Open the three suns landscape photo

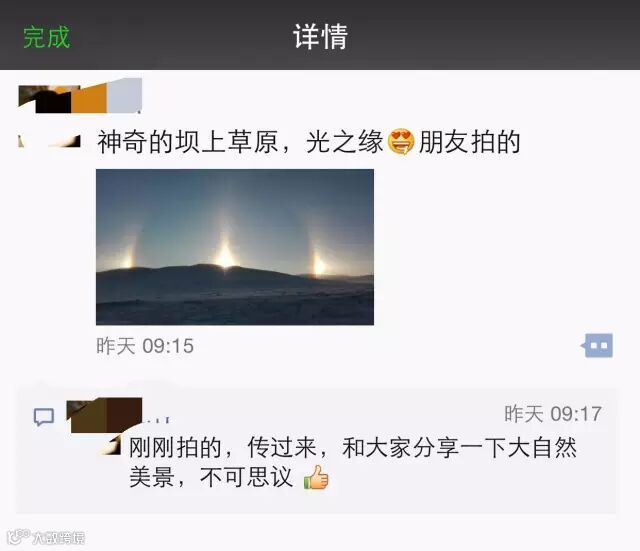pyautogui.click(x=235, y=247)
